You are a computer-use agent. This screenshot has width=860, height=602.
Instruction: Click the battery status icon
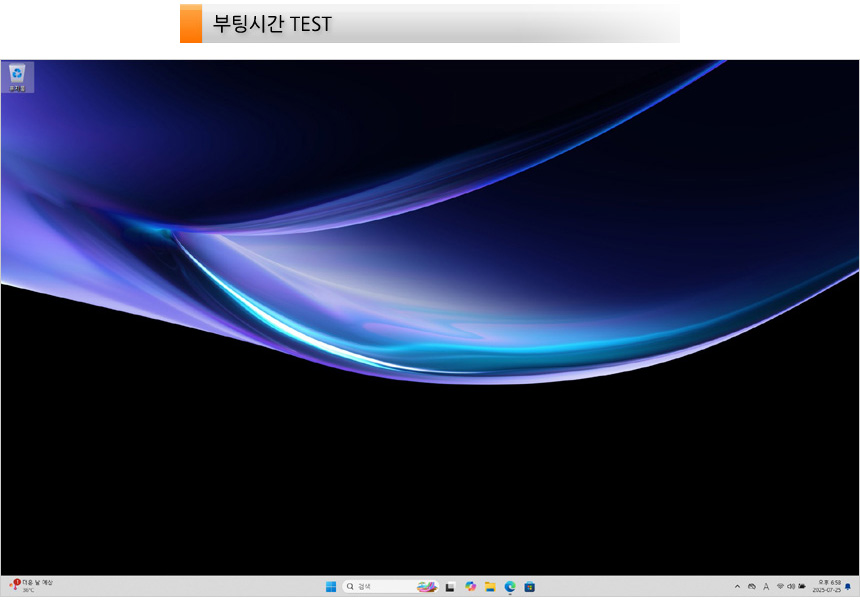[802, 587]
